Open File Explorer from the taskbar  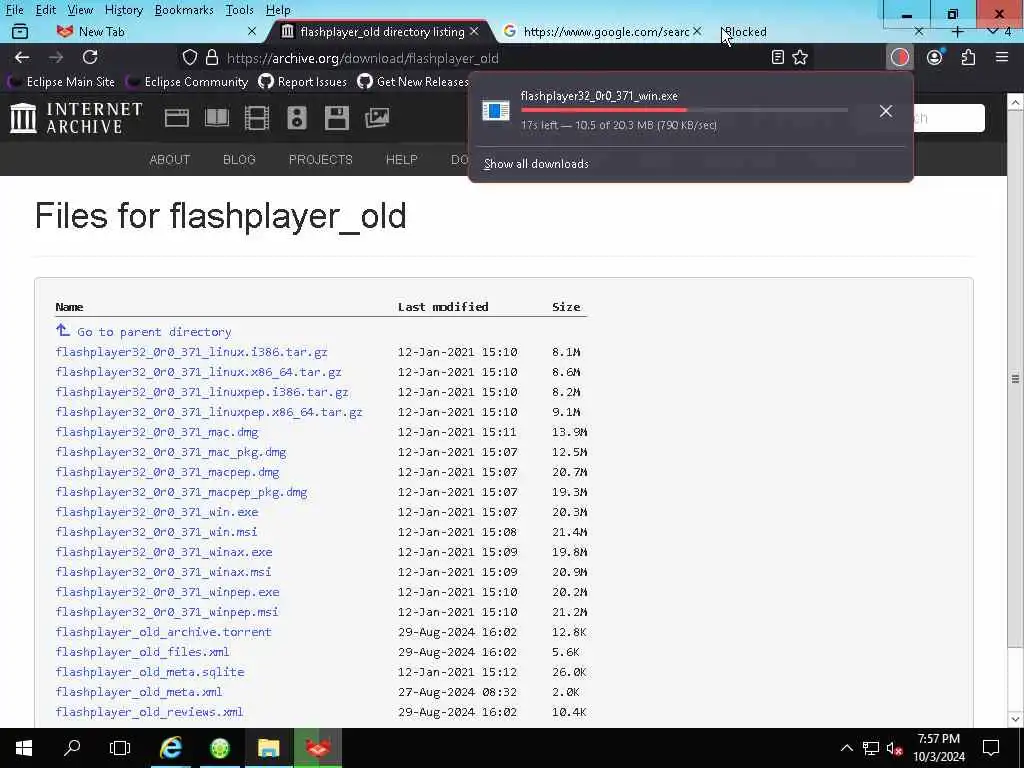point(268,748)
